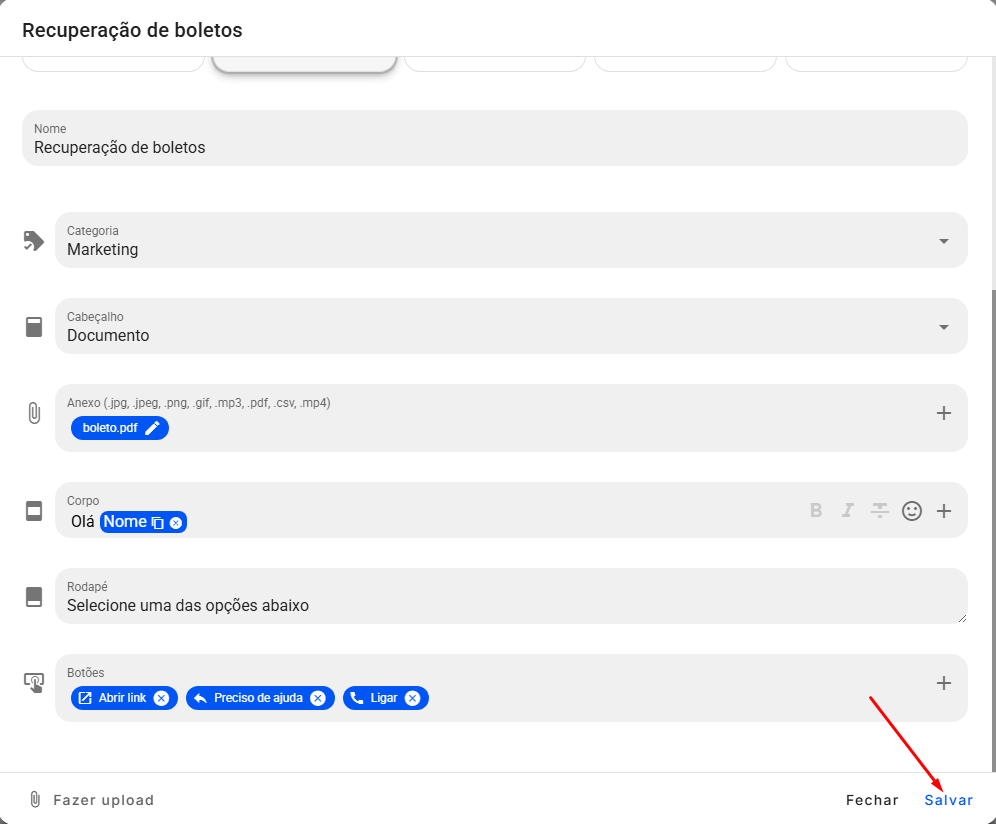Apply italic formatting in Corpo field
This screenshot has width=996, height=824.
847,510
